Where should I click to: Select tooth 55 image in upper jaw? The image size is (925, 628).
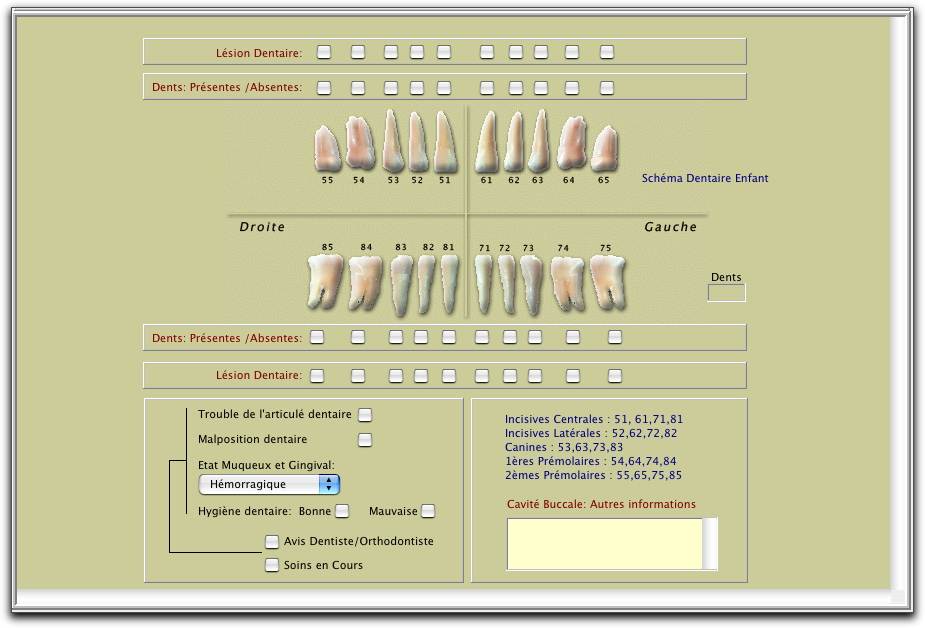[327, 149]
